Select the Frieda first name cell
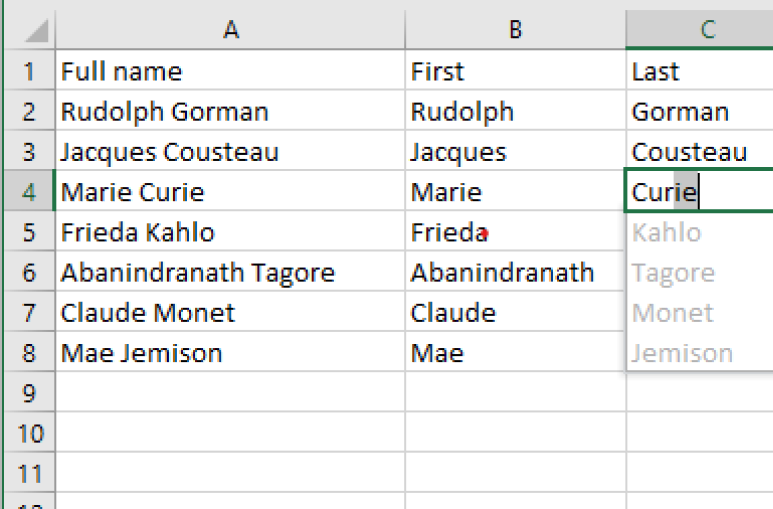The height and width of the screenshot is (509, 773). pyautogui.click(x=516, y=231)
